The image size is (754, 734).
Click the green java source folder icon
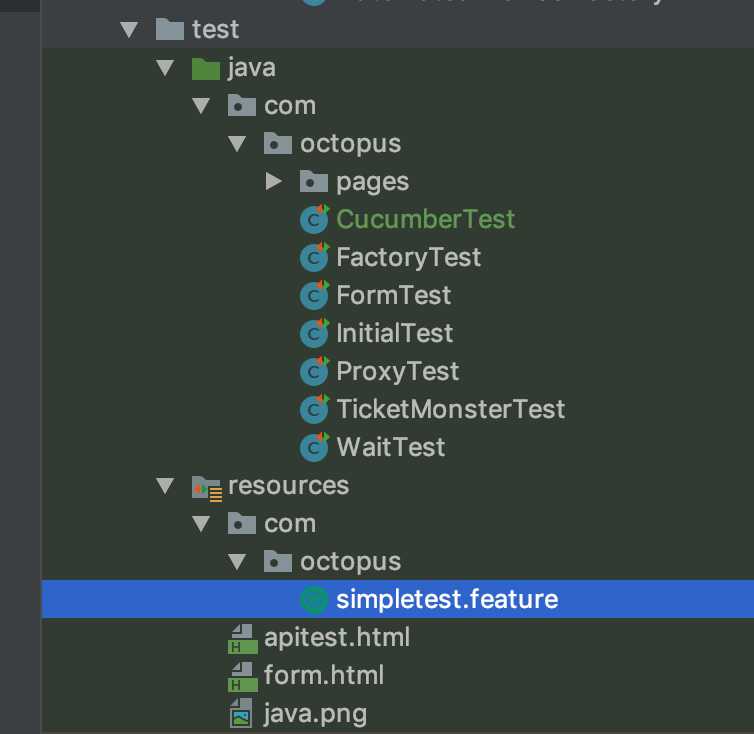click(206, 68)
